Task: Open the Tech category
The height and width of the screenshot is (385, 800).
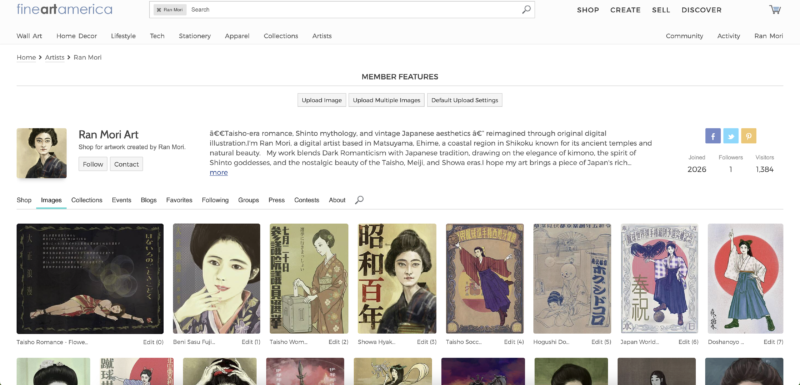Action: tap(157, 36)
